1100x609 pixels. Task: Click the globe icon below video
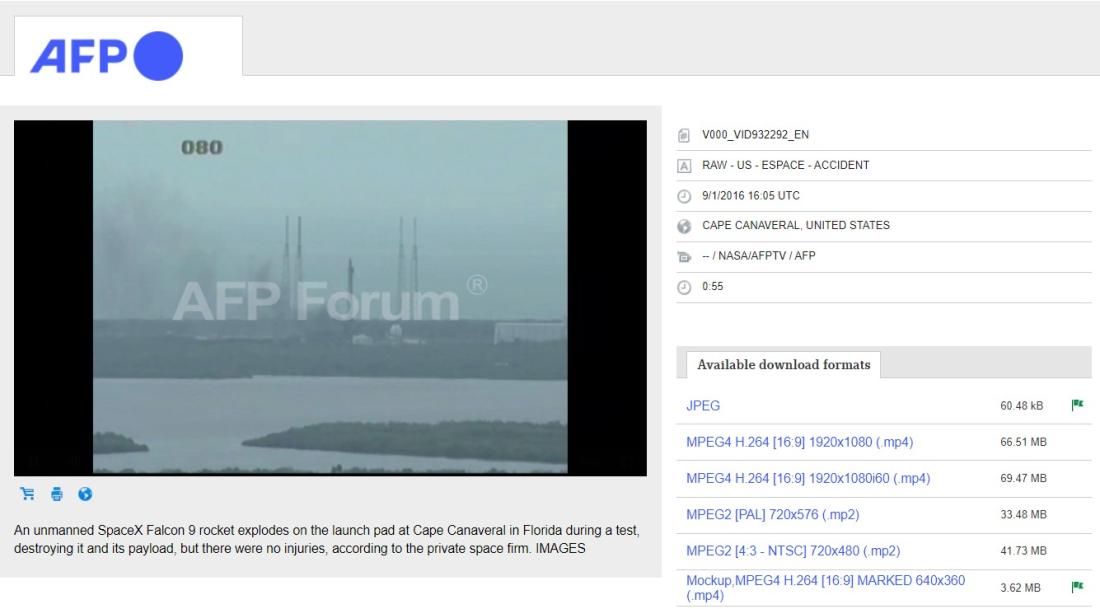[x=85, y=494]
